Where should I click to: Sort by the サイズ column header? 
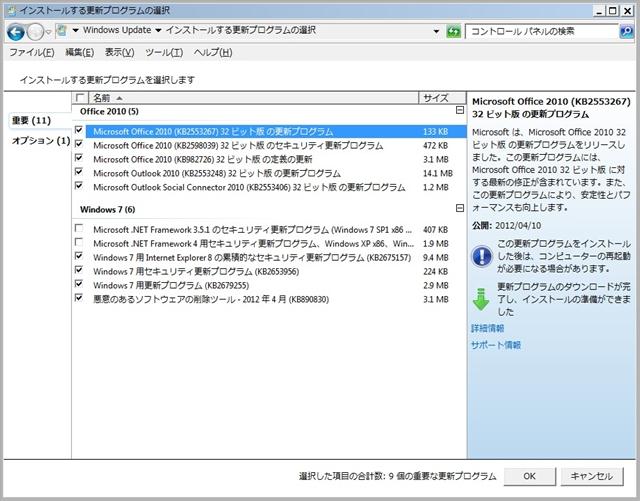click(x=442, y=98)
